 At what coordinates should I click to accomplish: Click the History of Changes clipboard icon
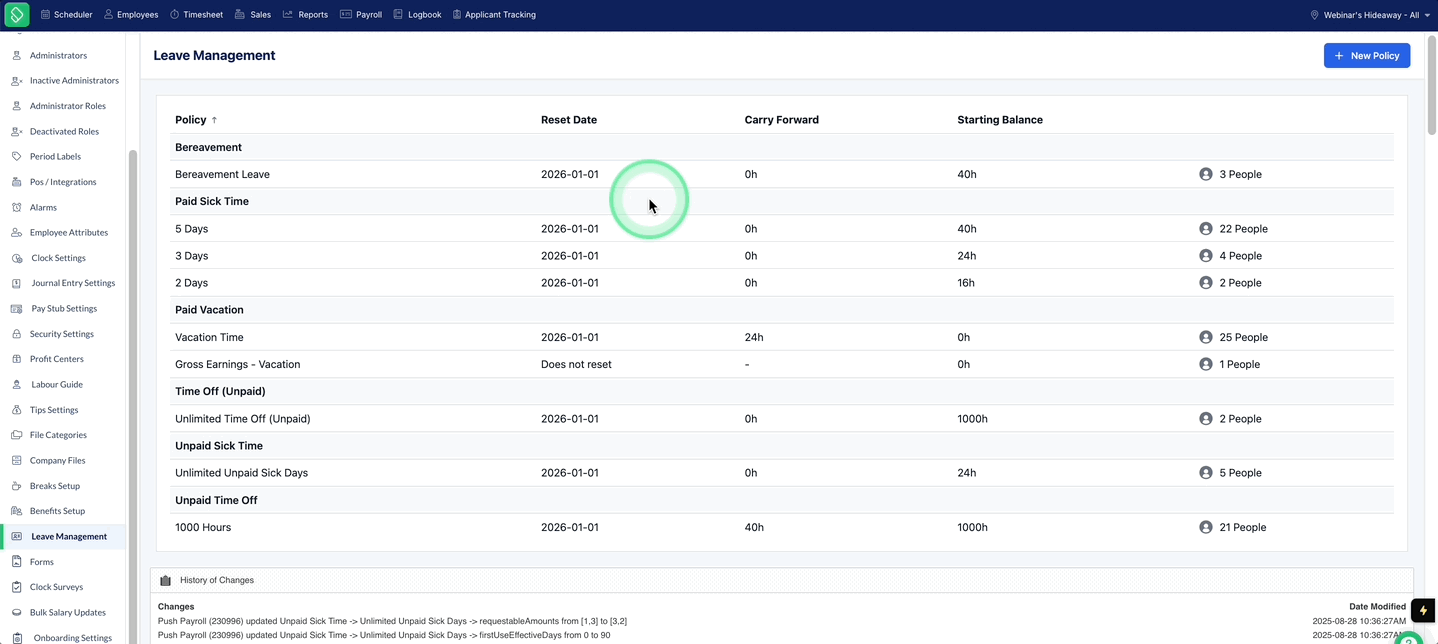[166, 580]
